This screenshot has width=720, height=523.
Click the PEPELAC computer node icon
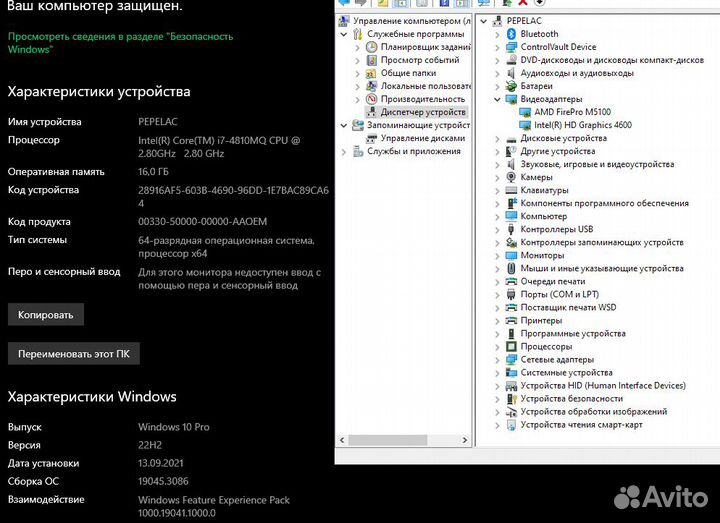pyautogui.click(x=497, y=21)
